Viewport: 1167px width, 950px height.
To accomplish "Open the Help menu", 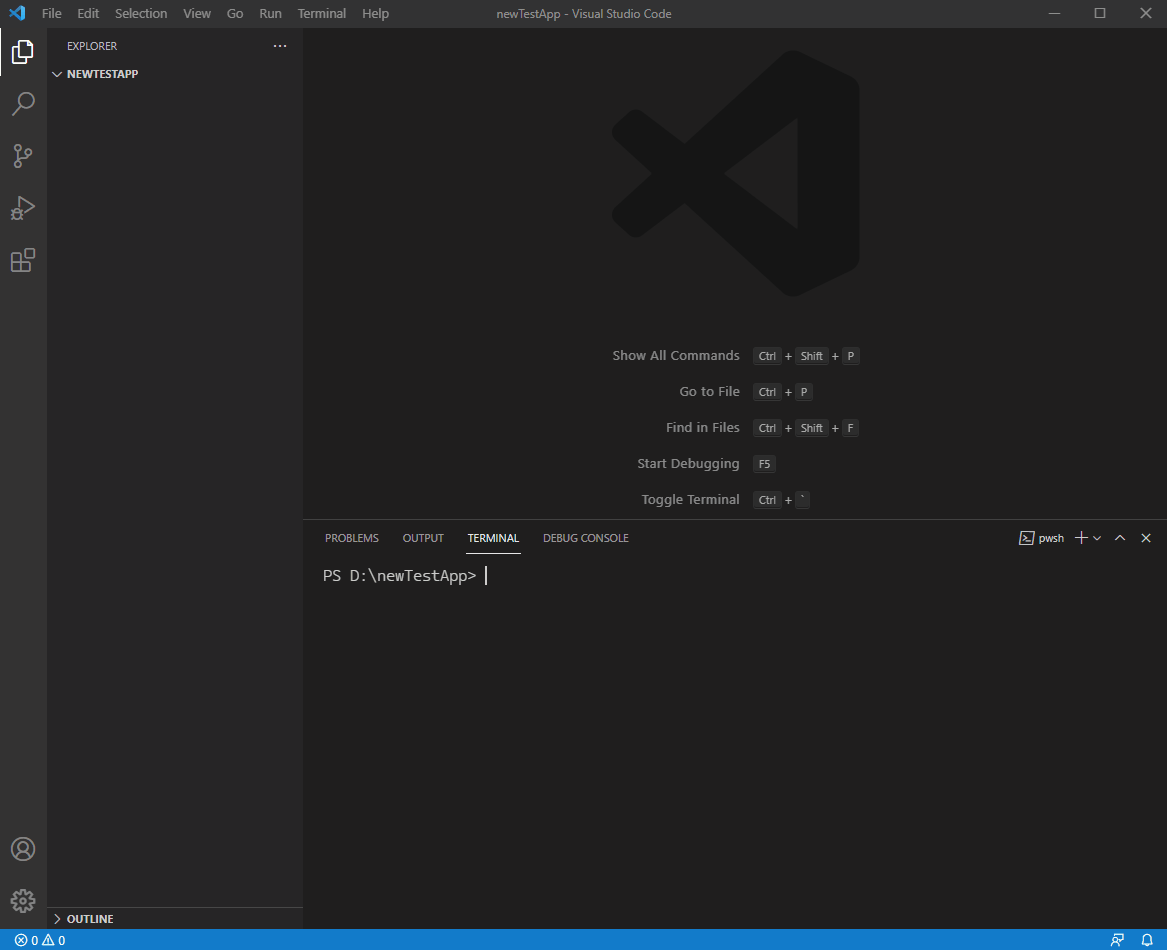I will (376, 13).
